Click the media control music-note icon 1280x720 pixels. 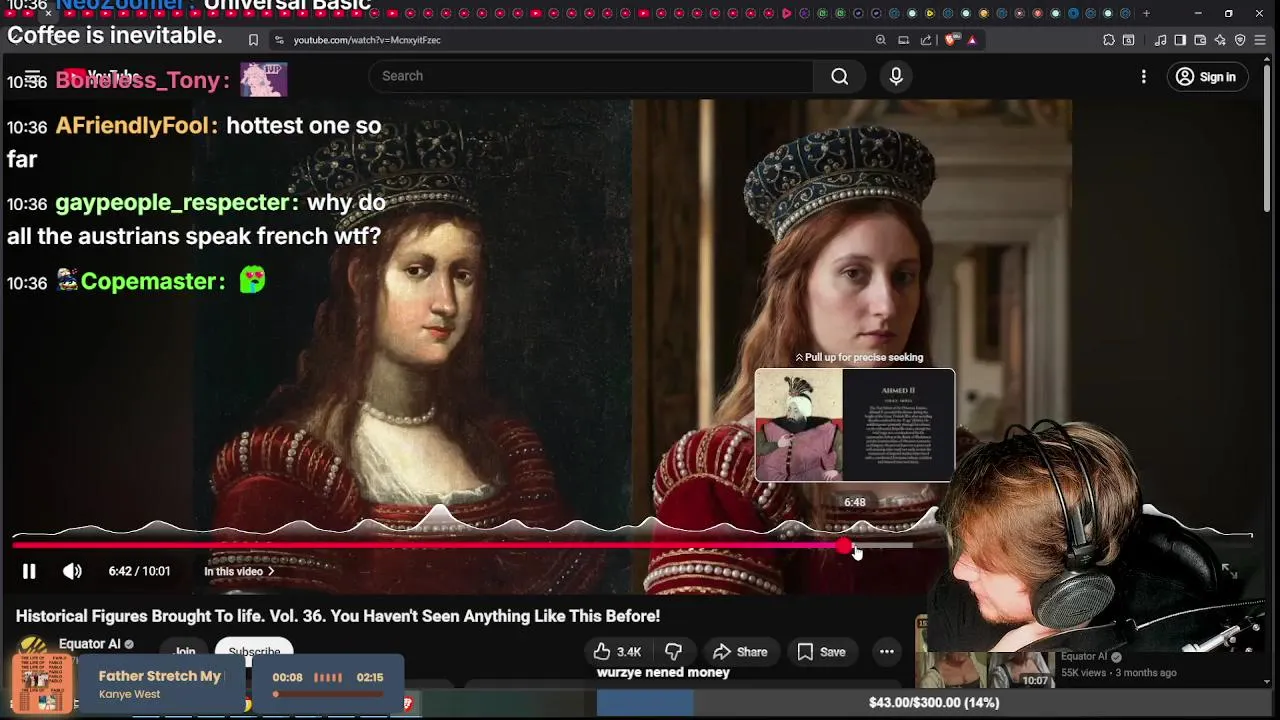(1160, 40)
